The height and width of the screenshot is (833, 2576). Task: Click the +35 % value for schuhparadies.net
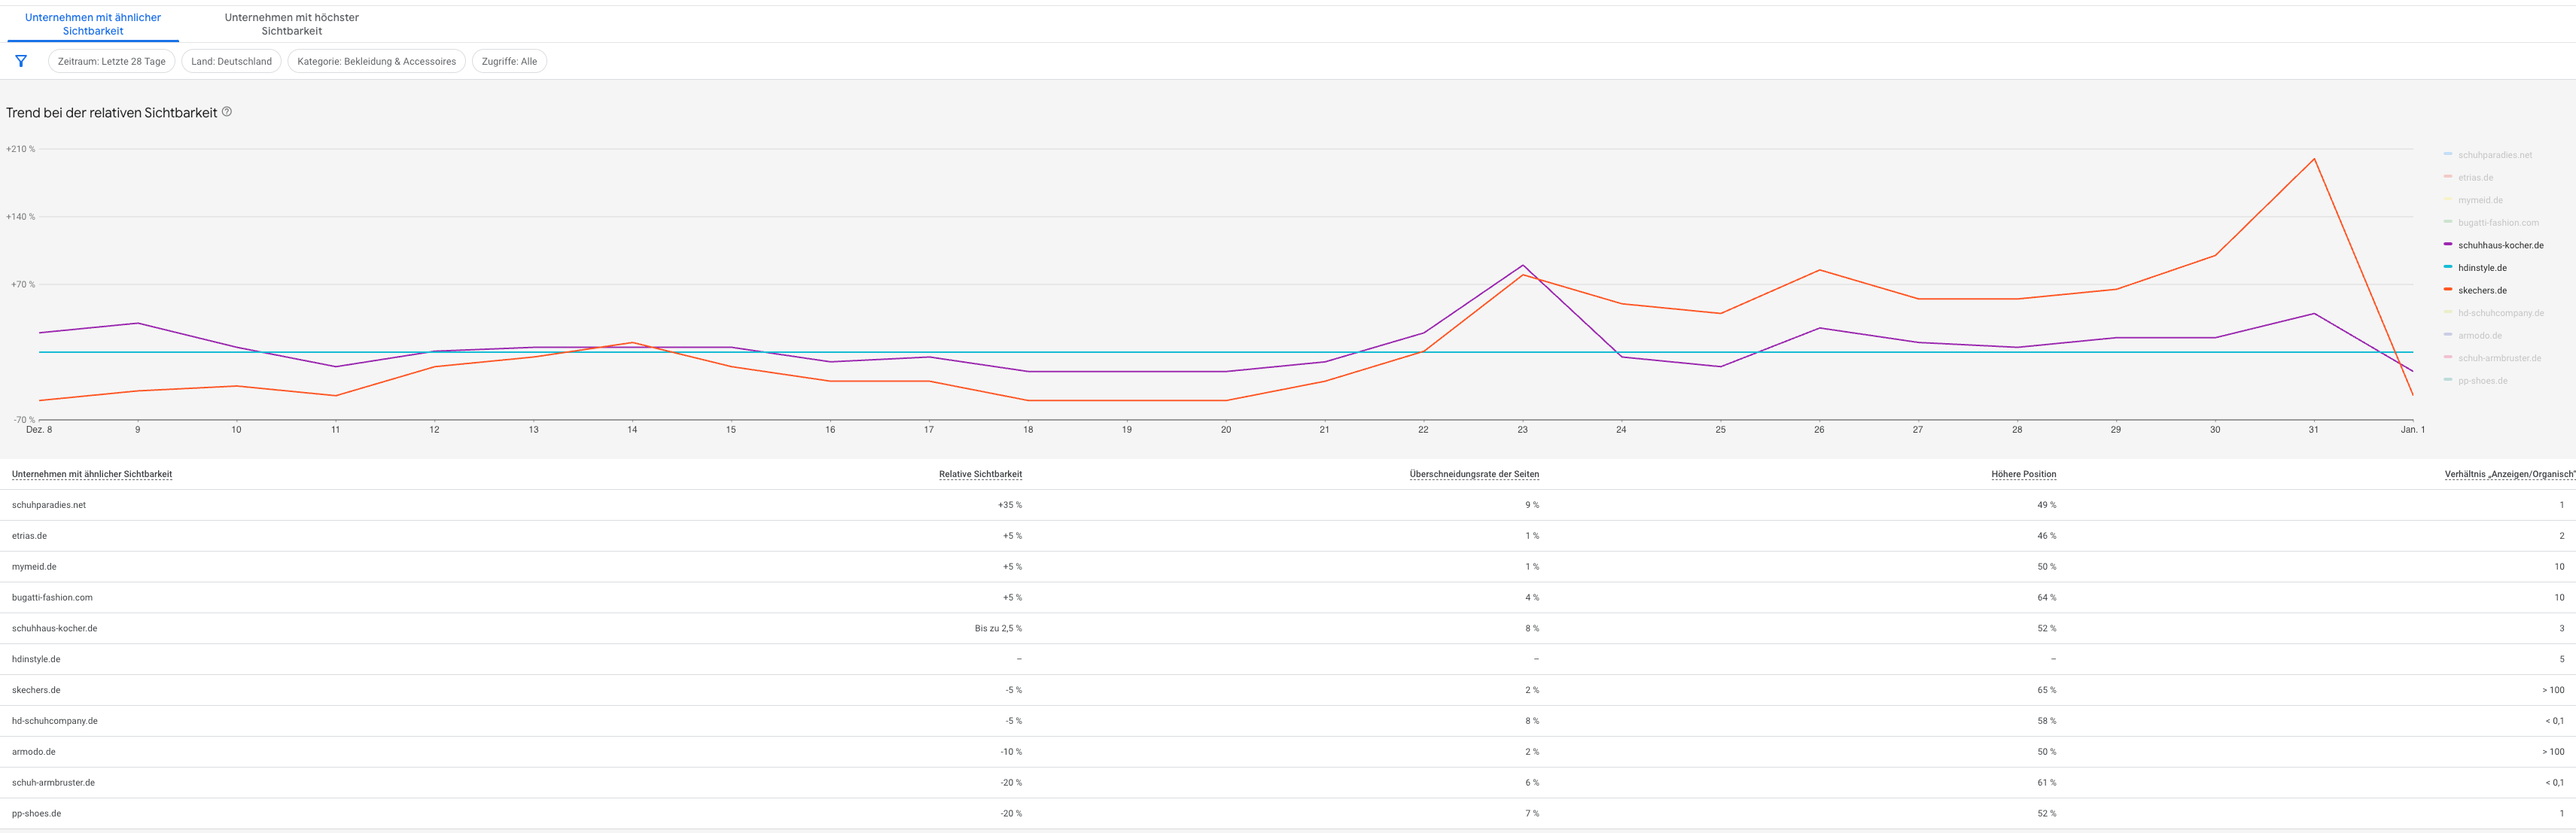click(1010, 505)
